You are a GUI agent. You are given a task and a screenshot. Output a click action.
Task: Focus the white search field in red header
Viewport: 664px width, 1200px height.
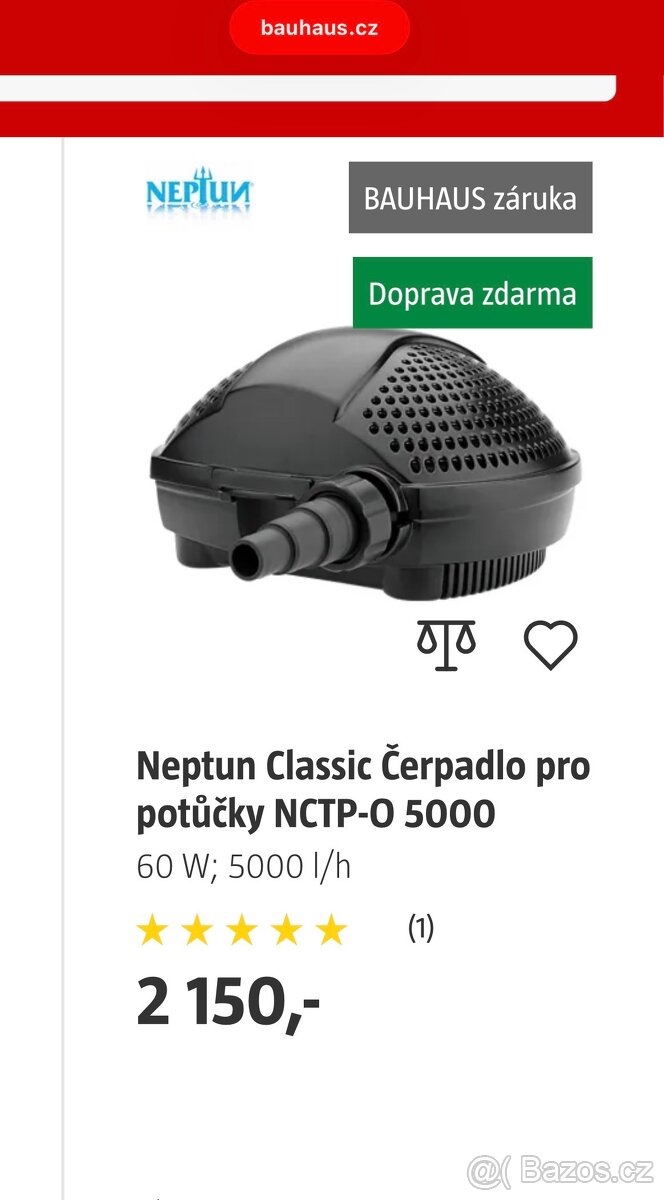click(308, 88)
